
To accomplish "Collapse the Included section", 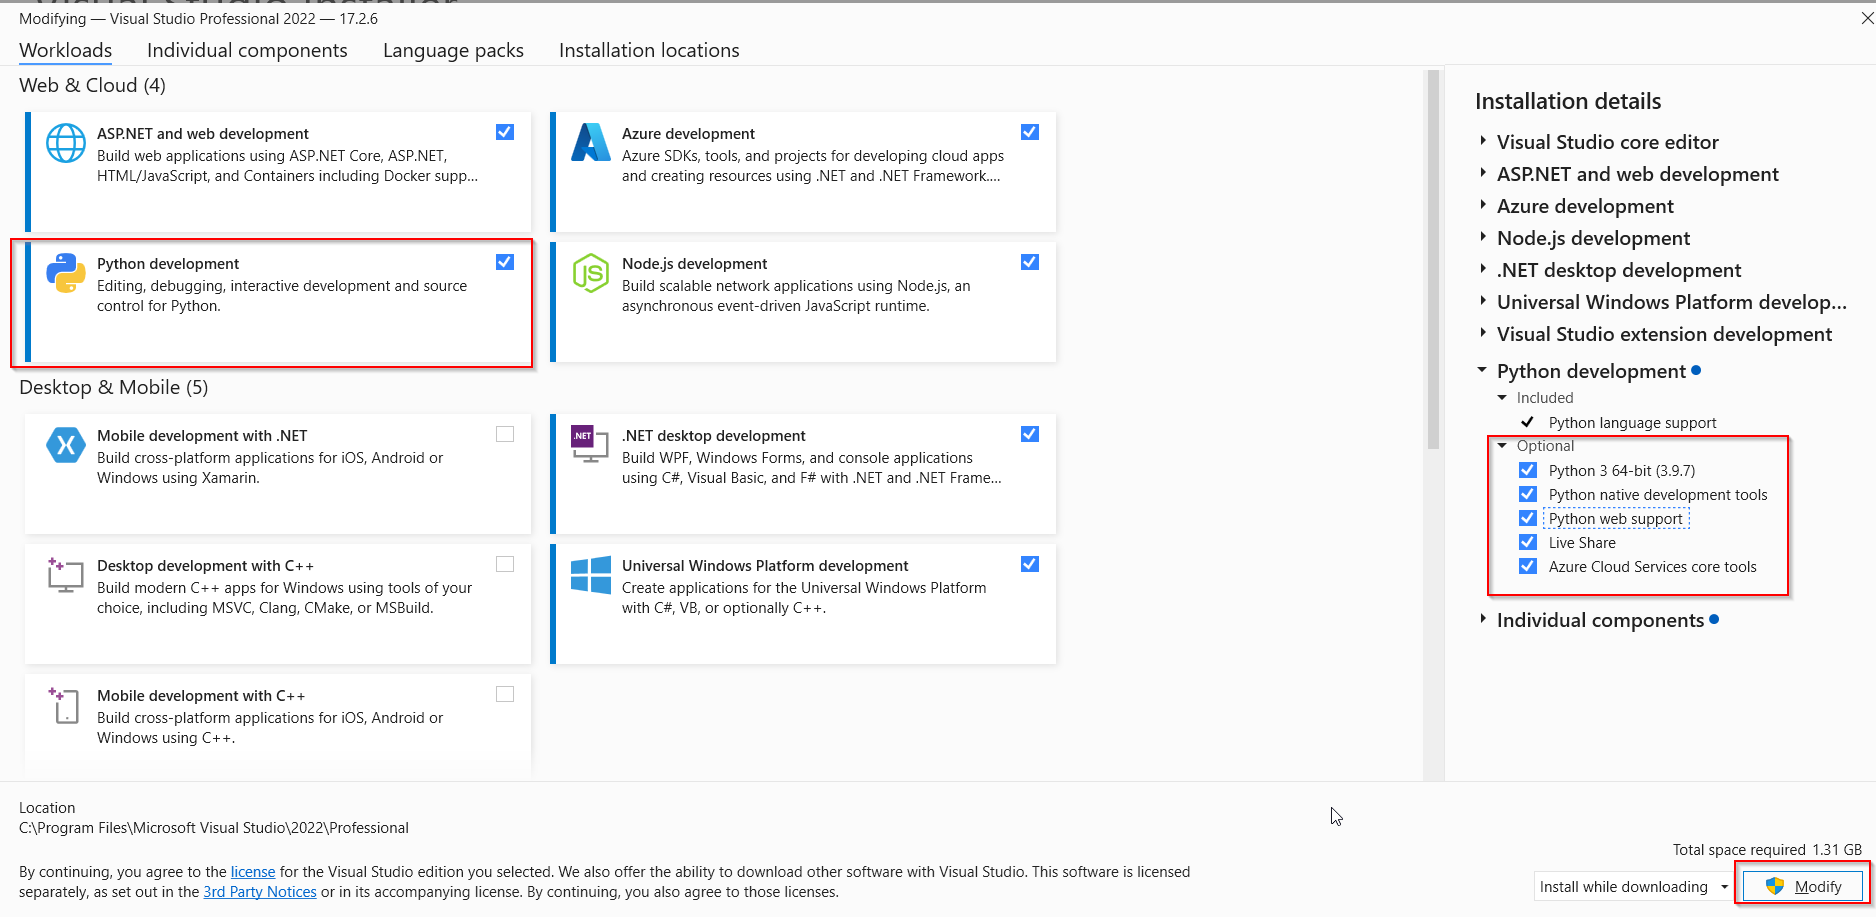I will click(1502, 398).
